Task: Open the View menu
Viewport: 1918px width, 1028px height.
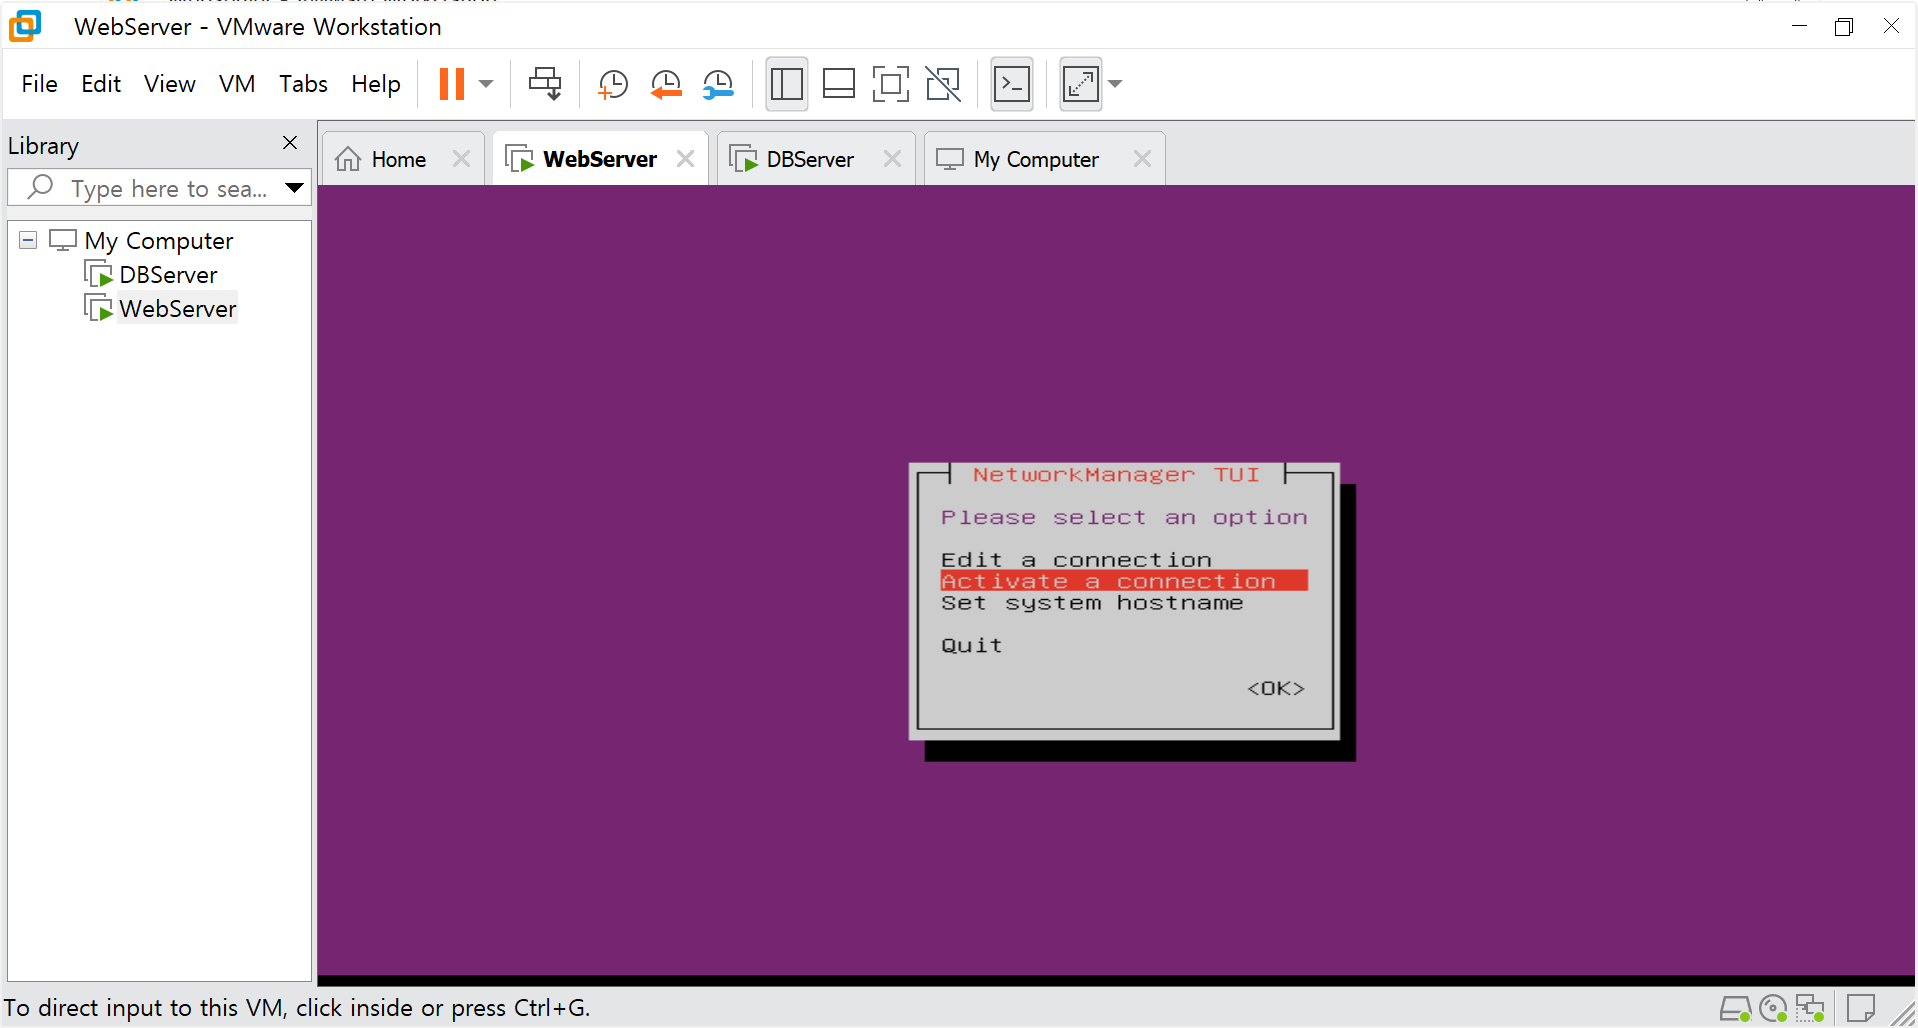Action: coord(170,84)
